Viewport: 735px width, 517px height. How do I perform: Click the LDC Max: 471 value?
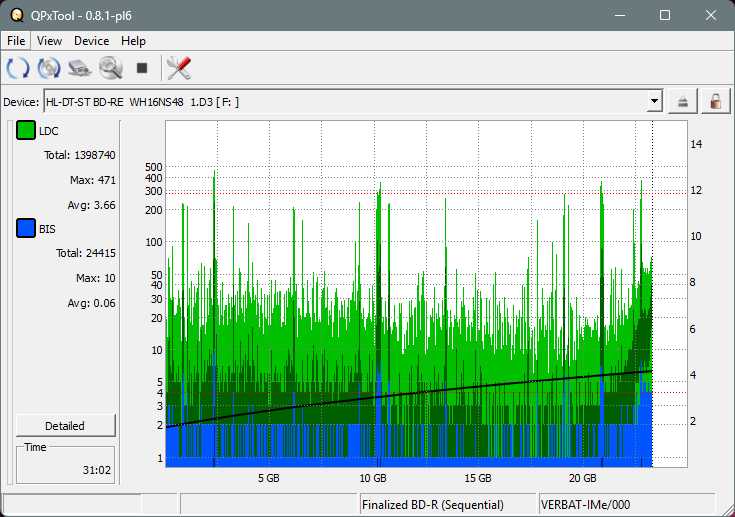(93, 180)
